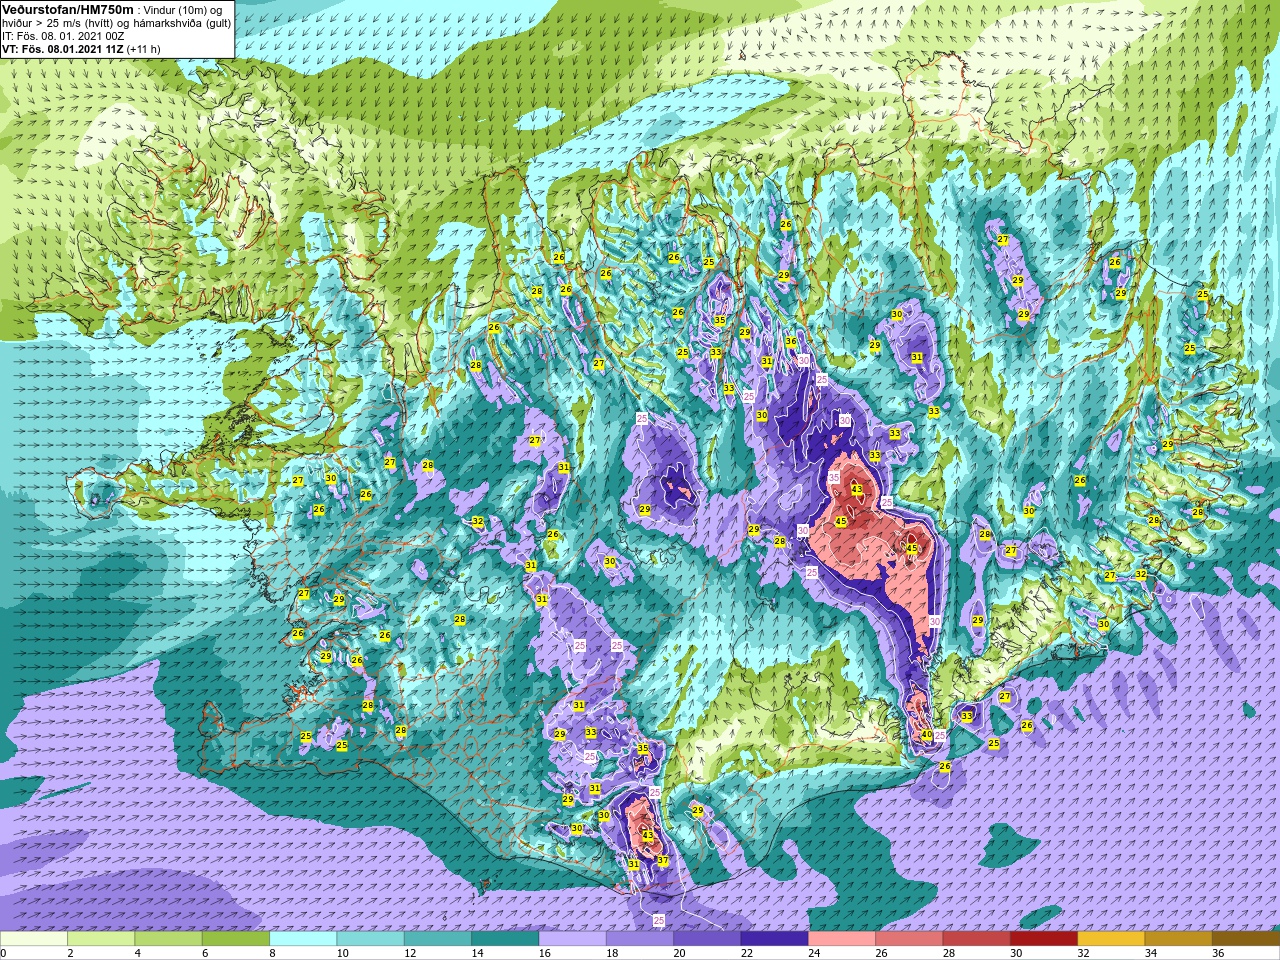Click the teal 12–14 m/s legend swatch

point(438,939)
